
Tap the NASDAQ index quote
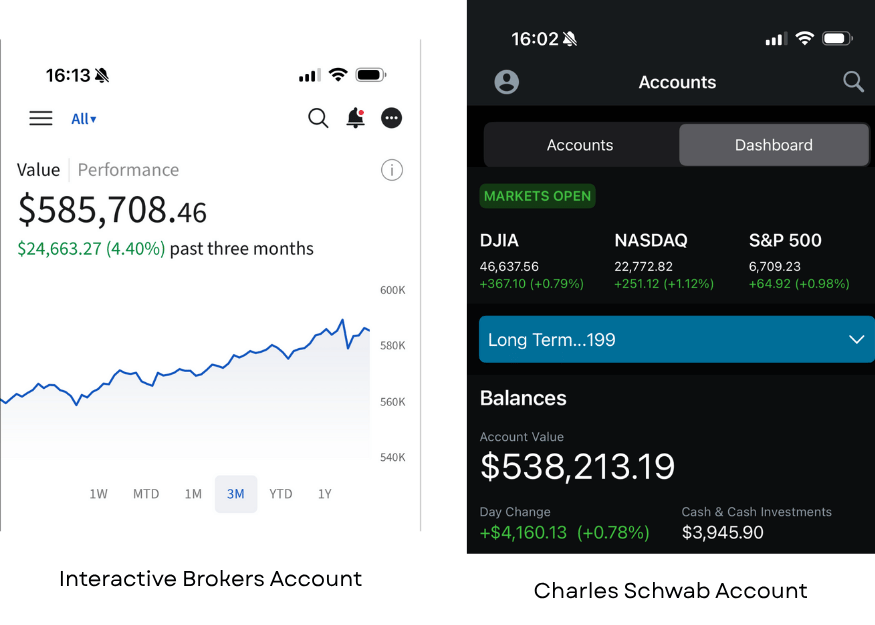664,261
